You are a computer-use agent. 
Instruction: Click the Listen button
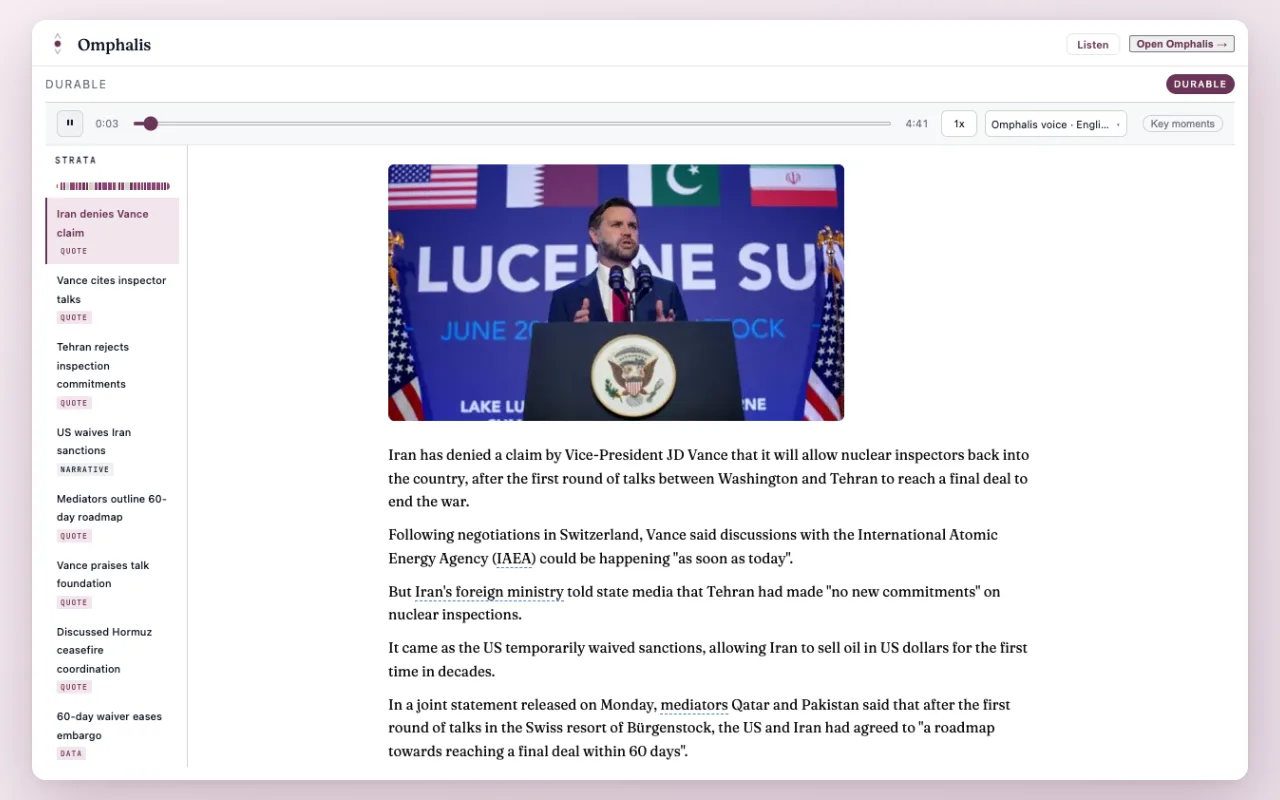[x=1093, y=44]
